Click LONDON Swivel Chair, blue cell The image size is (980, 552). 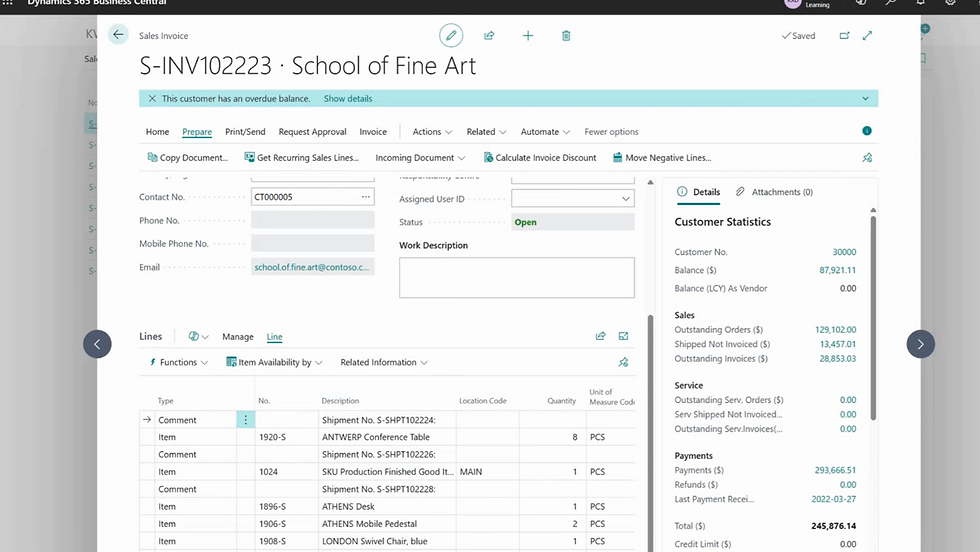coord(388,541)
